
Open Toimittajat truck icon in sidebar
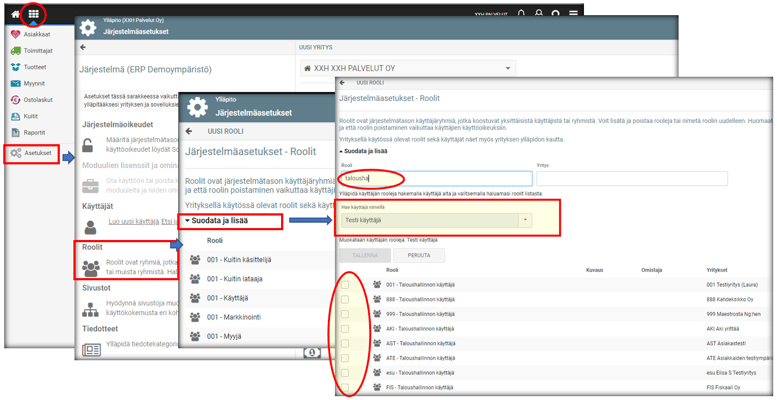[x=15, y=50]
